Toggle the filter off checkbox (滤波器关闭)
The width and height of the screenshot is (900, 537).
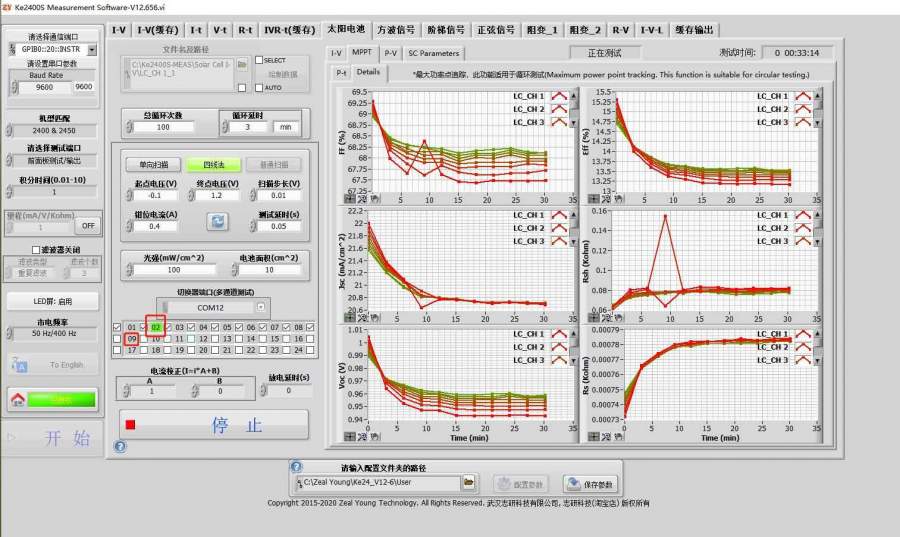34,249
